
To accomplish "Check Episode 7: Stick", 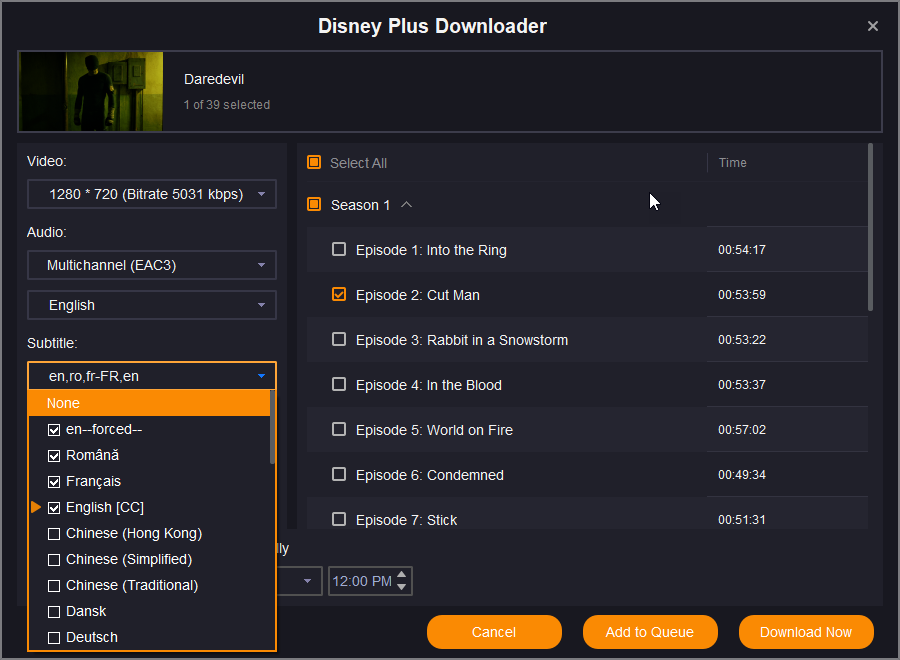I will point(339,519).
